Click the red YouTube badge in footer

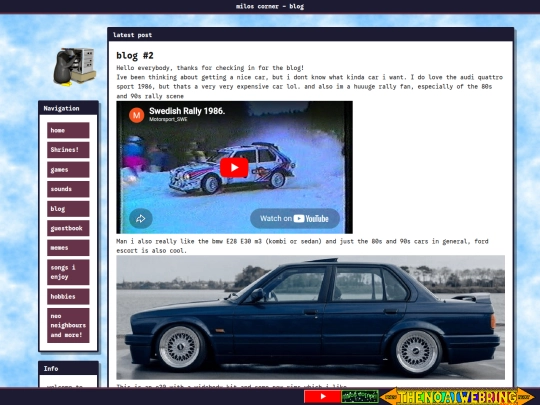(x=322, y=396)
